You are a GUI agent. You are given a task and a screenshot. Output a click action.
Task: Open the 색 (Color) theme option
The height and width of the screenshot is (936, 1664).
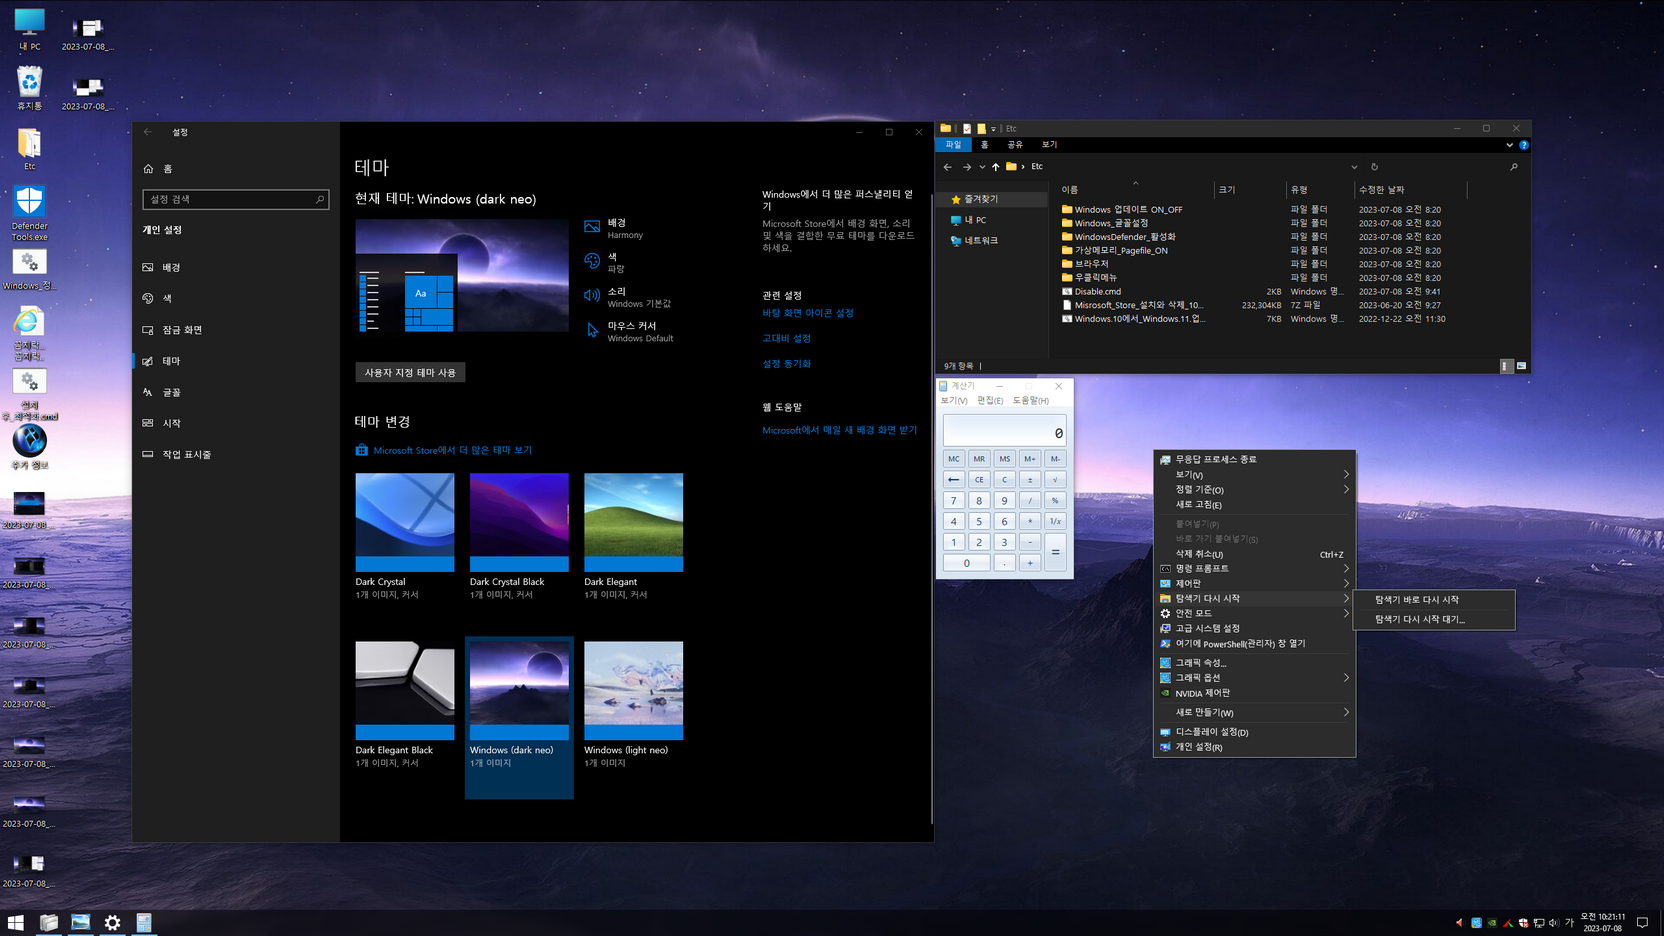[x=605, y=262]
